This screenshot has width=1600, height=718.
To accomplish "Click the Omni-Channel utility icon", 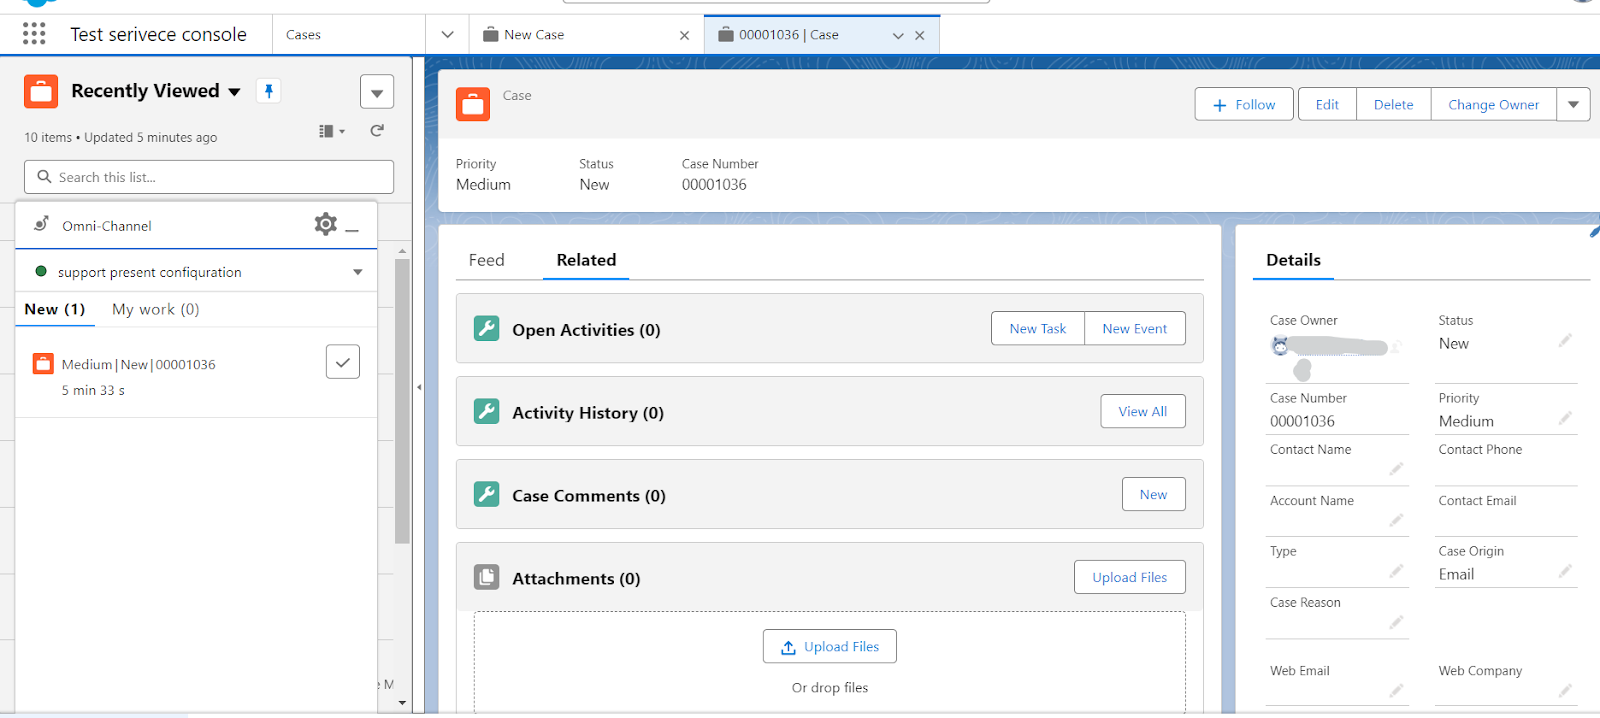I will tap(41, 224).
